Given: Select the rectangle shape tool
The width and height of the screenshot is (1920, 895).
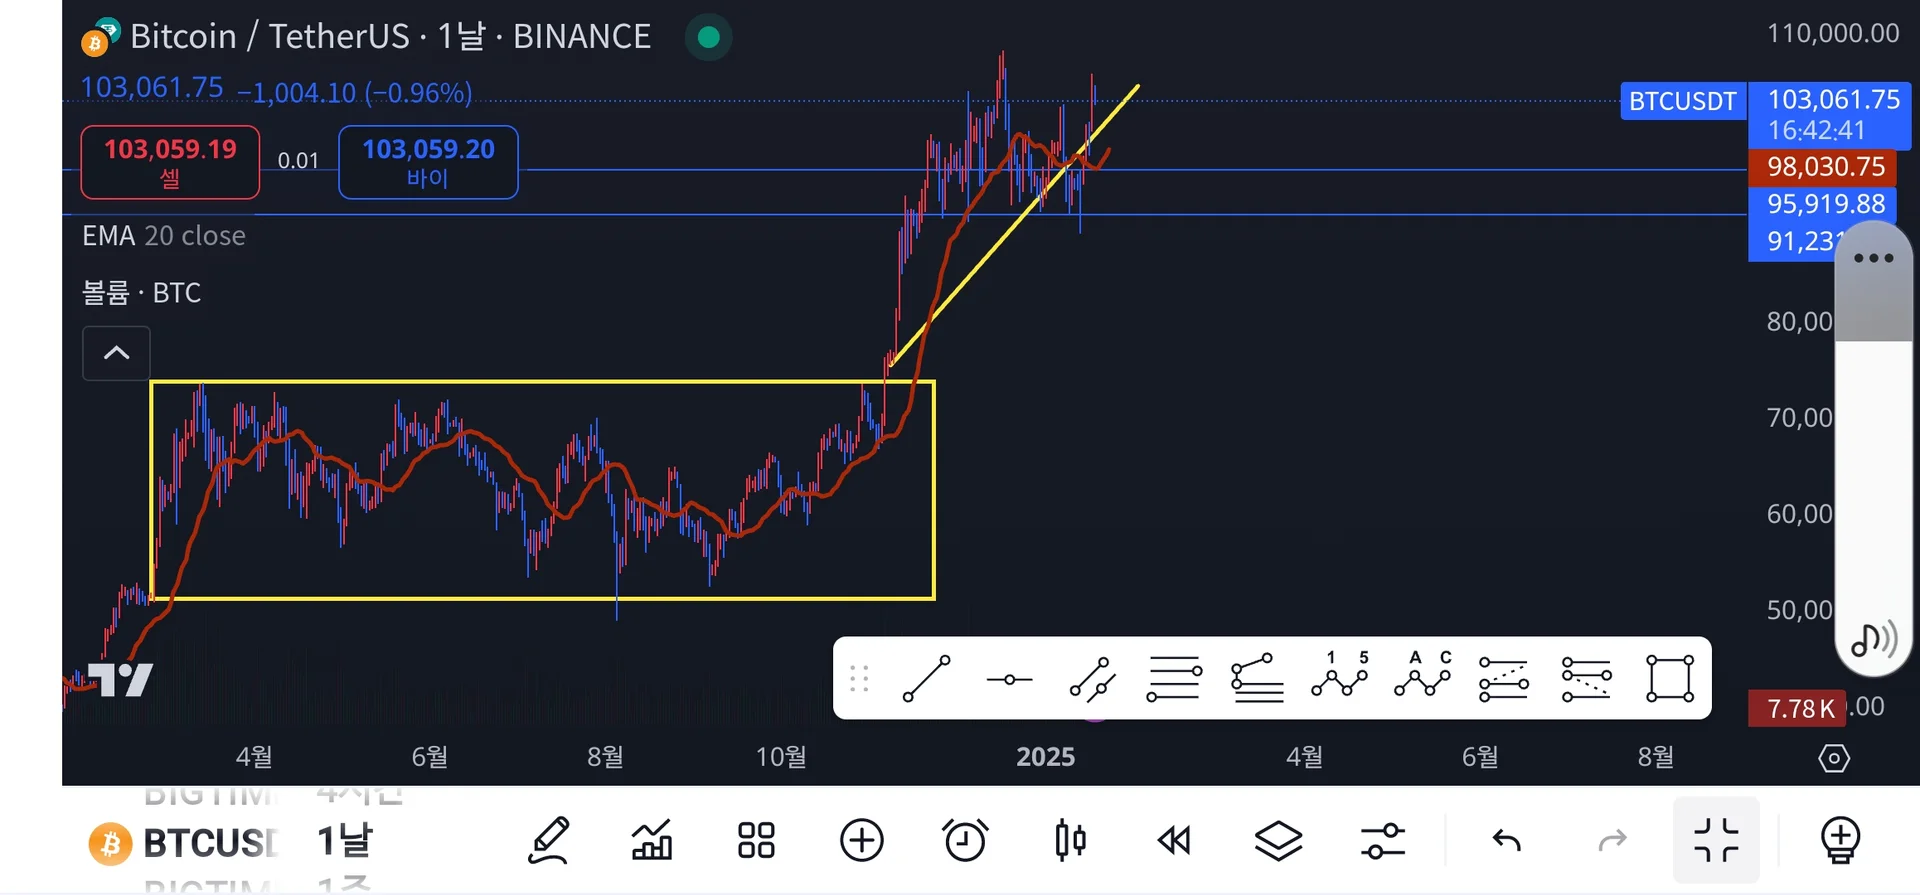Looking at the screenshot, I should tap(1669, 679).
